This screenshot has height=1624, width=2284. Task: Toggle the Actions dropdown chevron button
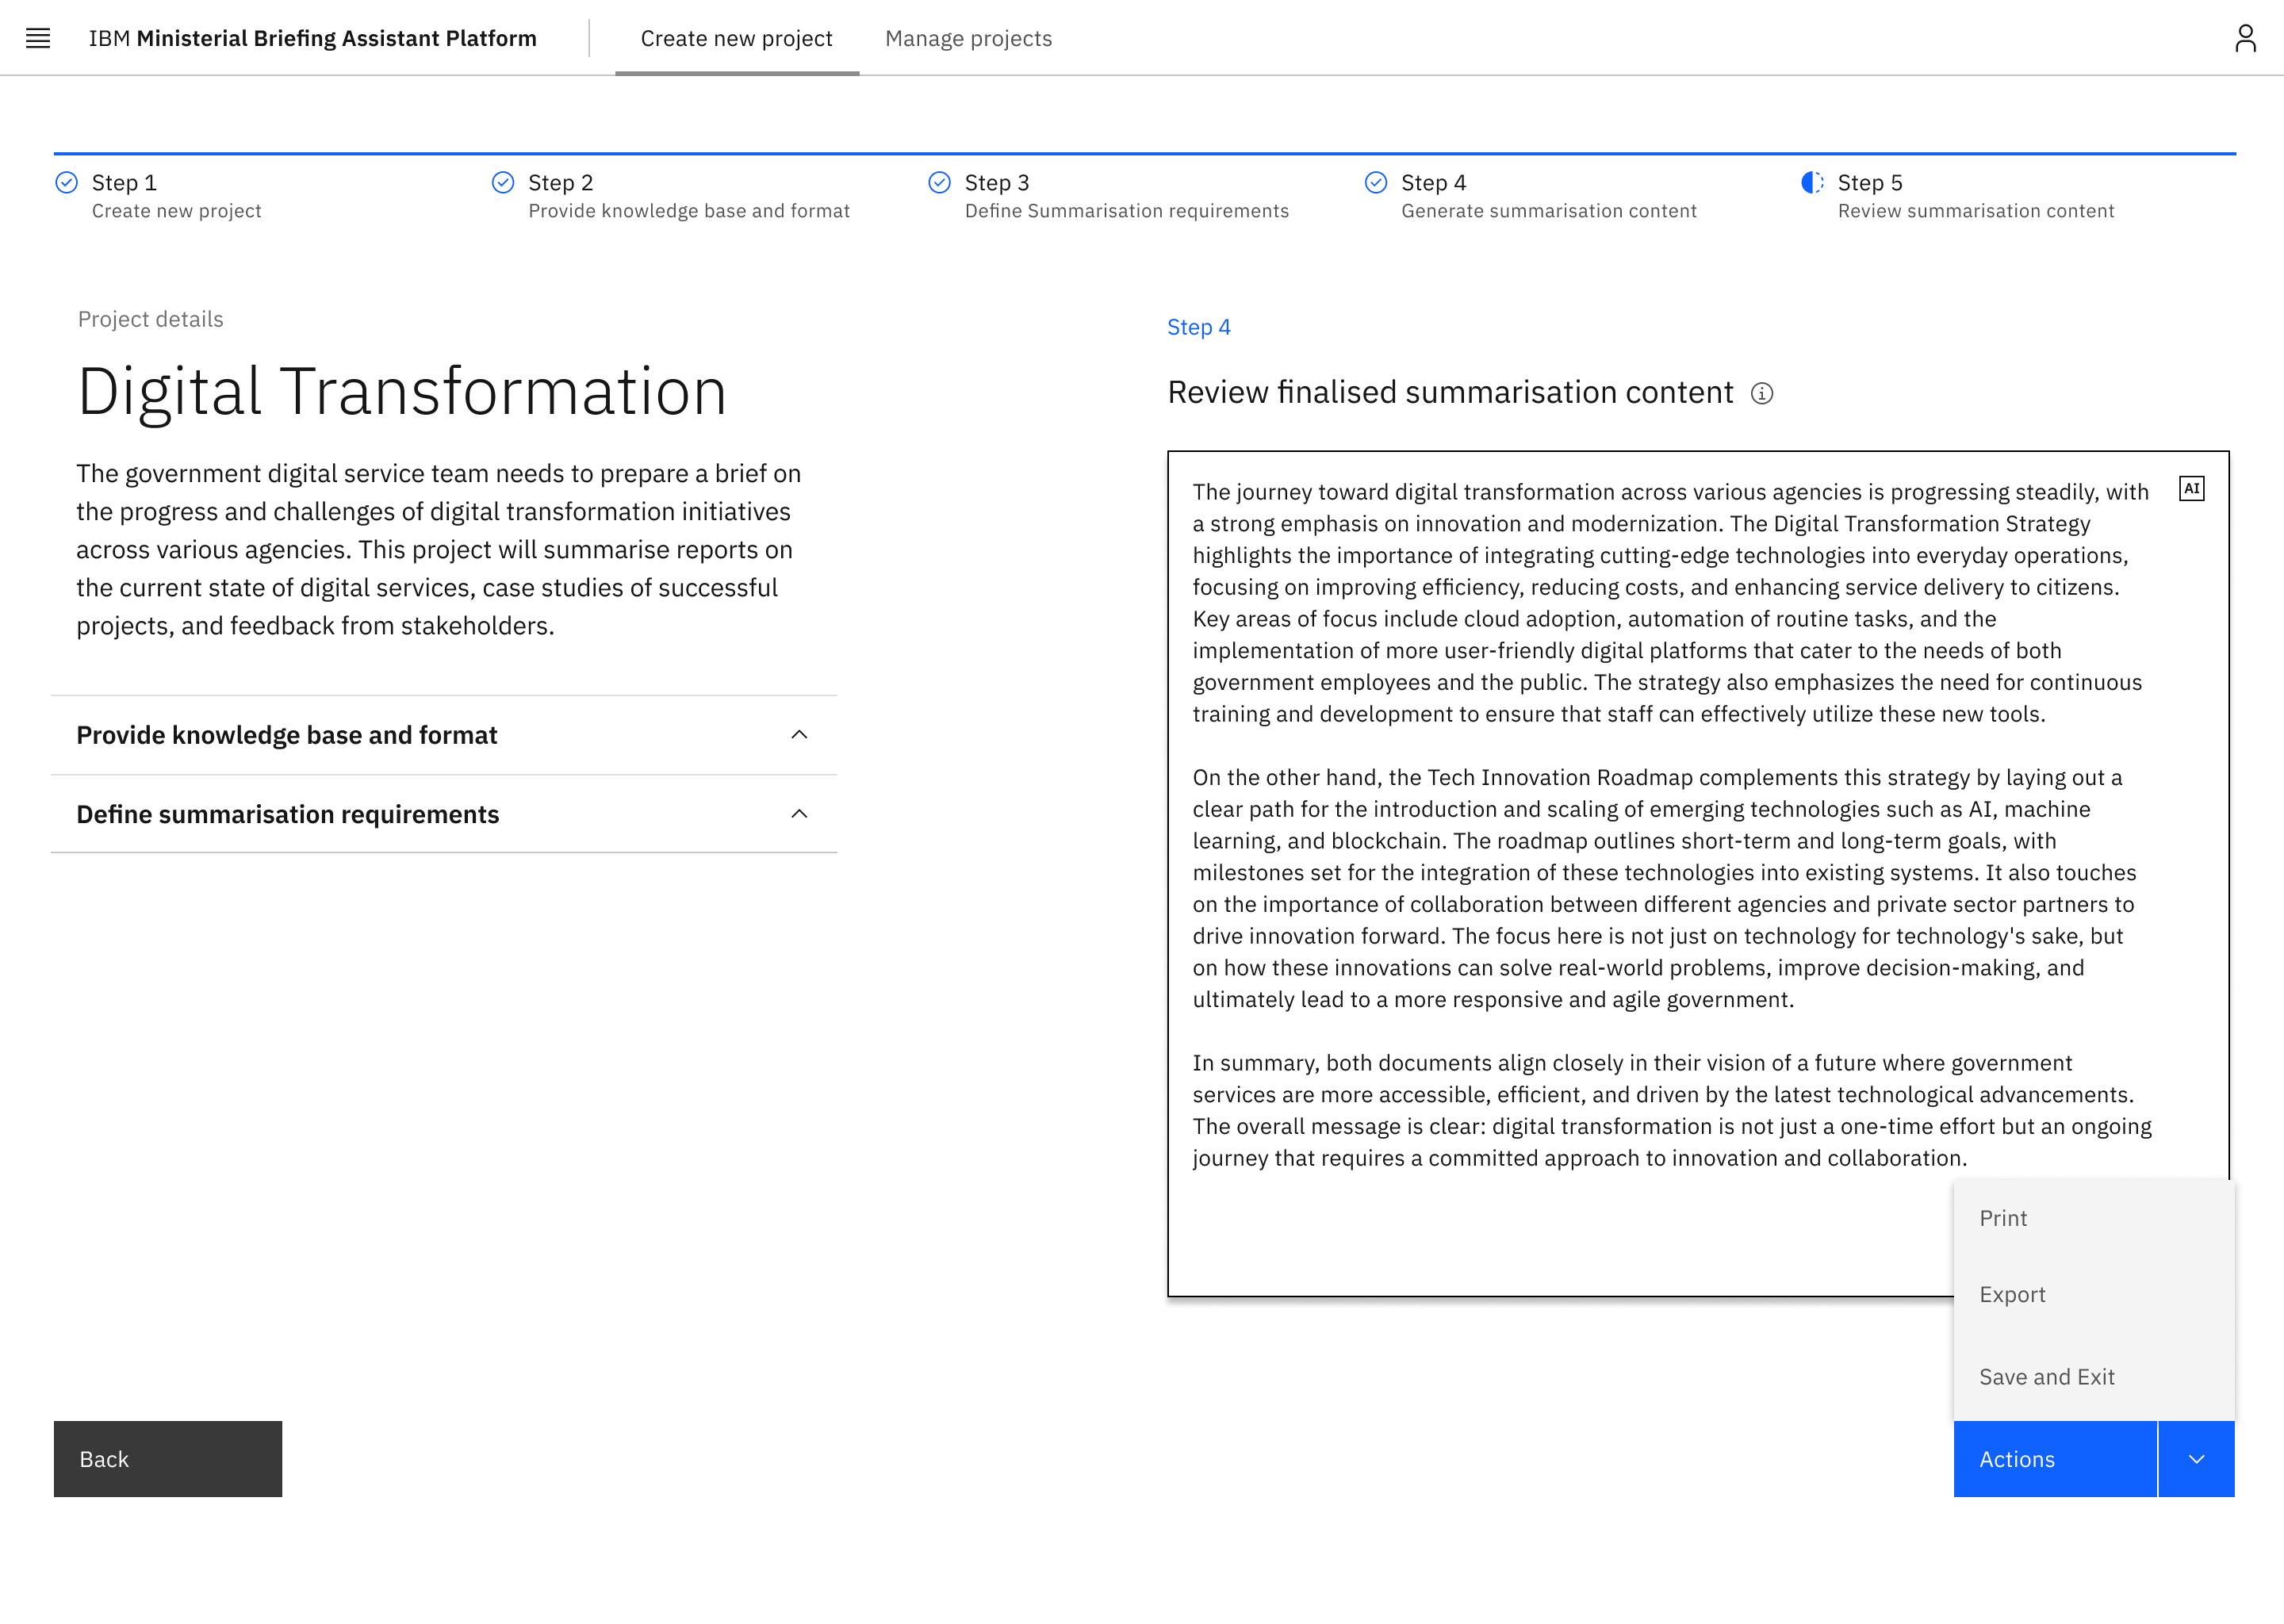(2196, 1459)
